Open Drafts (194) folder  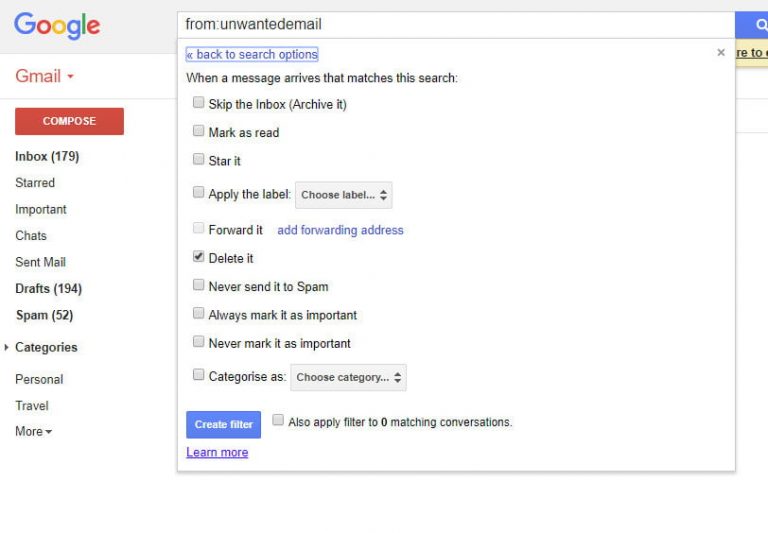pyautogui.click(x=48, y=289)
